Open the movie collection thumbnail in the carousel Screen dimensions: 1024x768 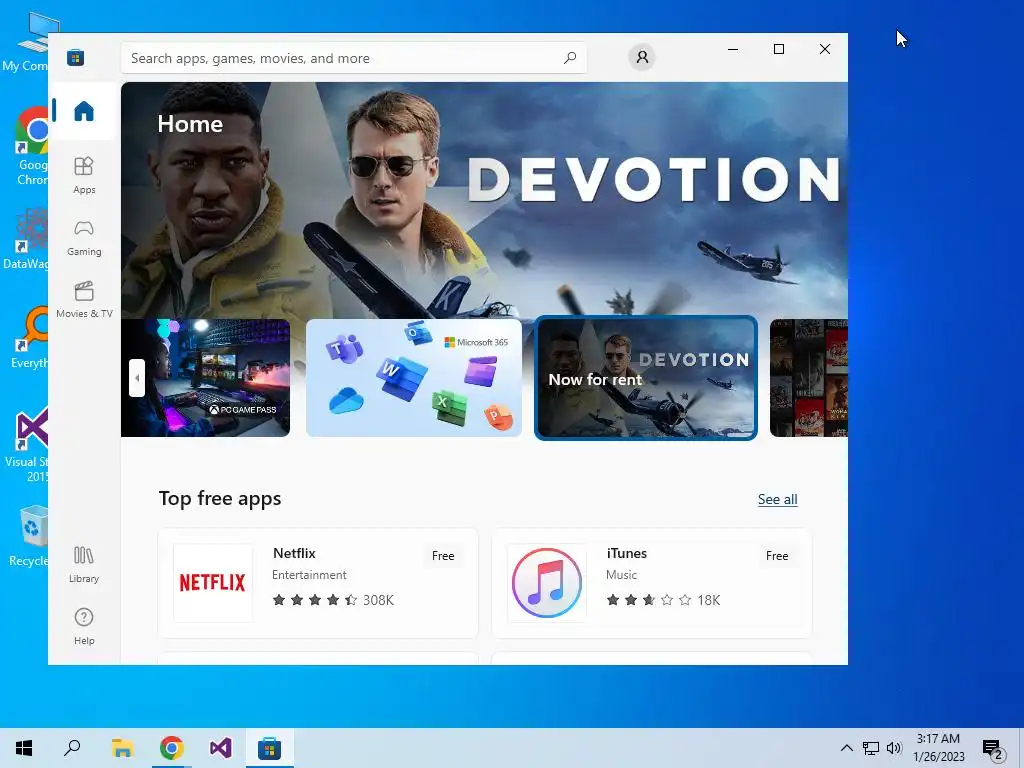(x=808, y=377)
